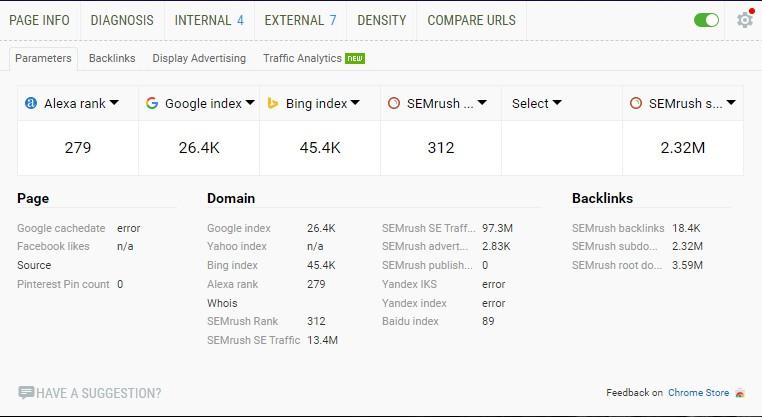762x417 pixels.
Task: Click the Alexa rank logo icon
Action: [31, 103]
